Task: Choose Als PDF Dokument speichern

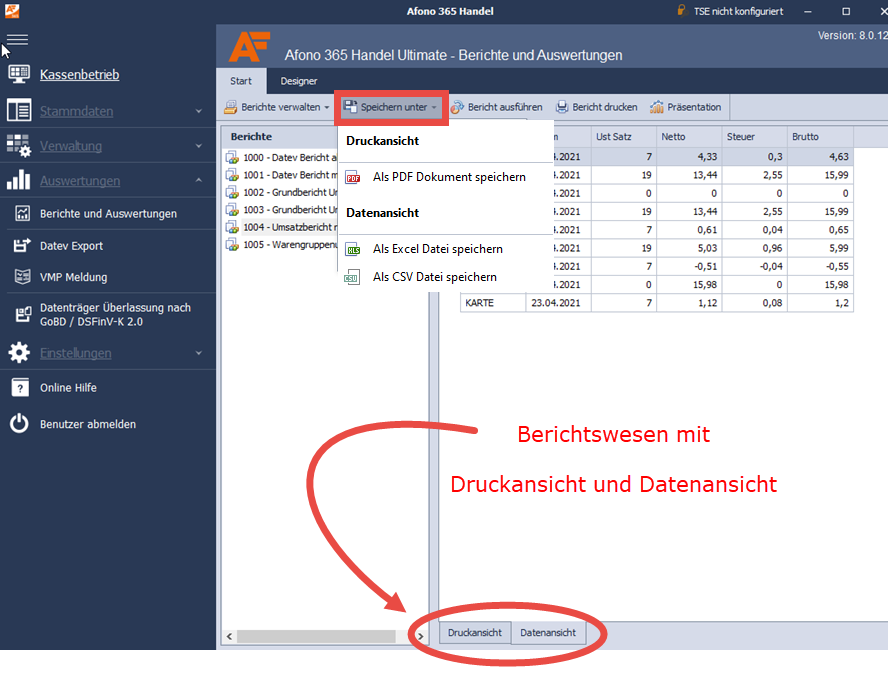Action: [449, 177]
